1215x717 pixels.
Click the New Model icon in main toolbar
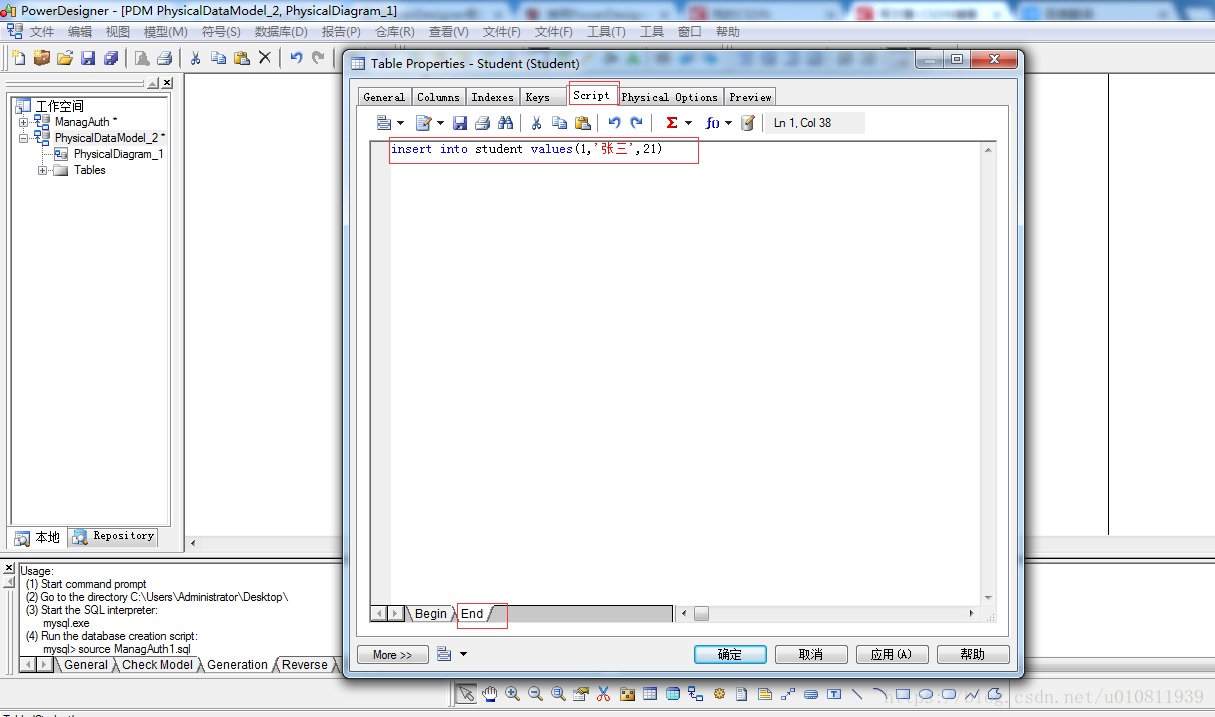(19, 58)
